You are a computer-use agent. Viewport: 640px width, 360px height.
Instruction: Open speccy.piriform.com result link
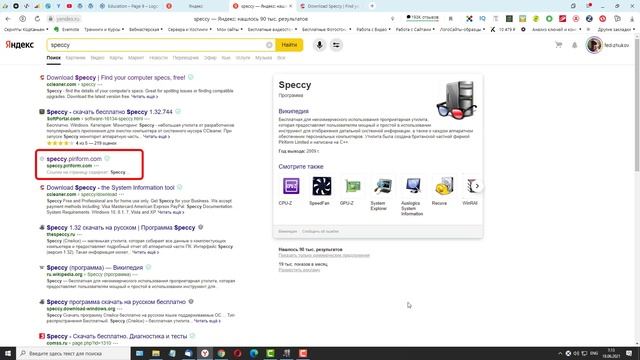click(x=74, y=159)
